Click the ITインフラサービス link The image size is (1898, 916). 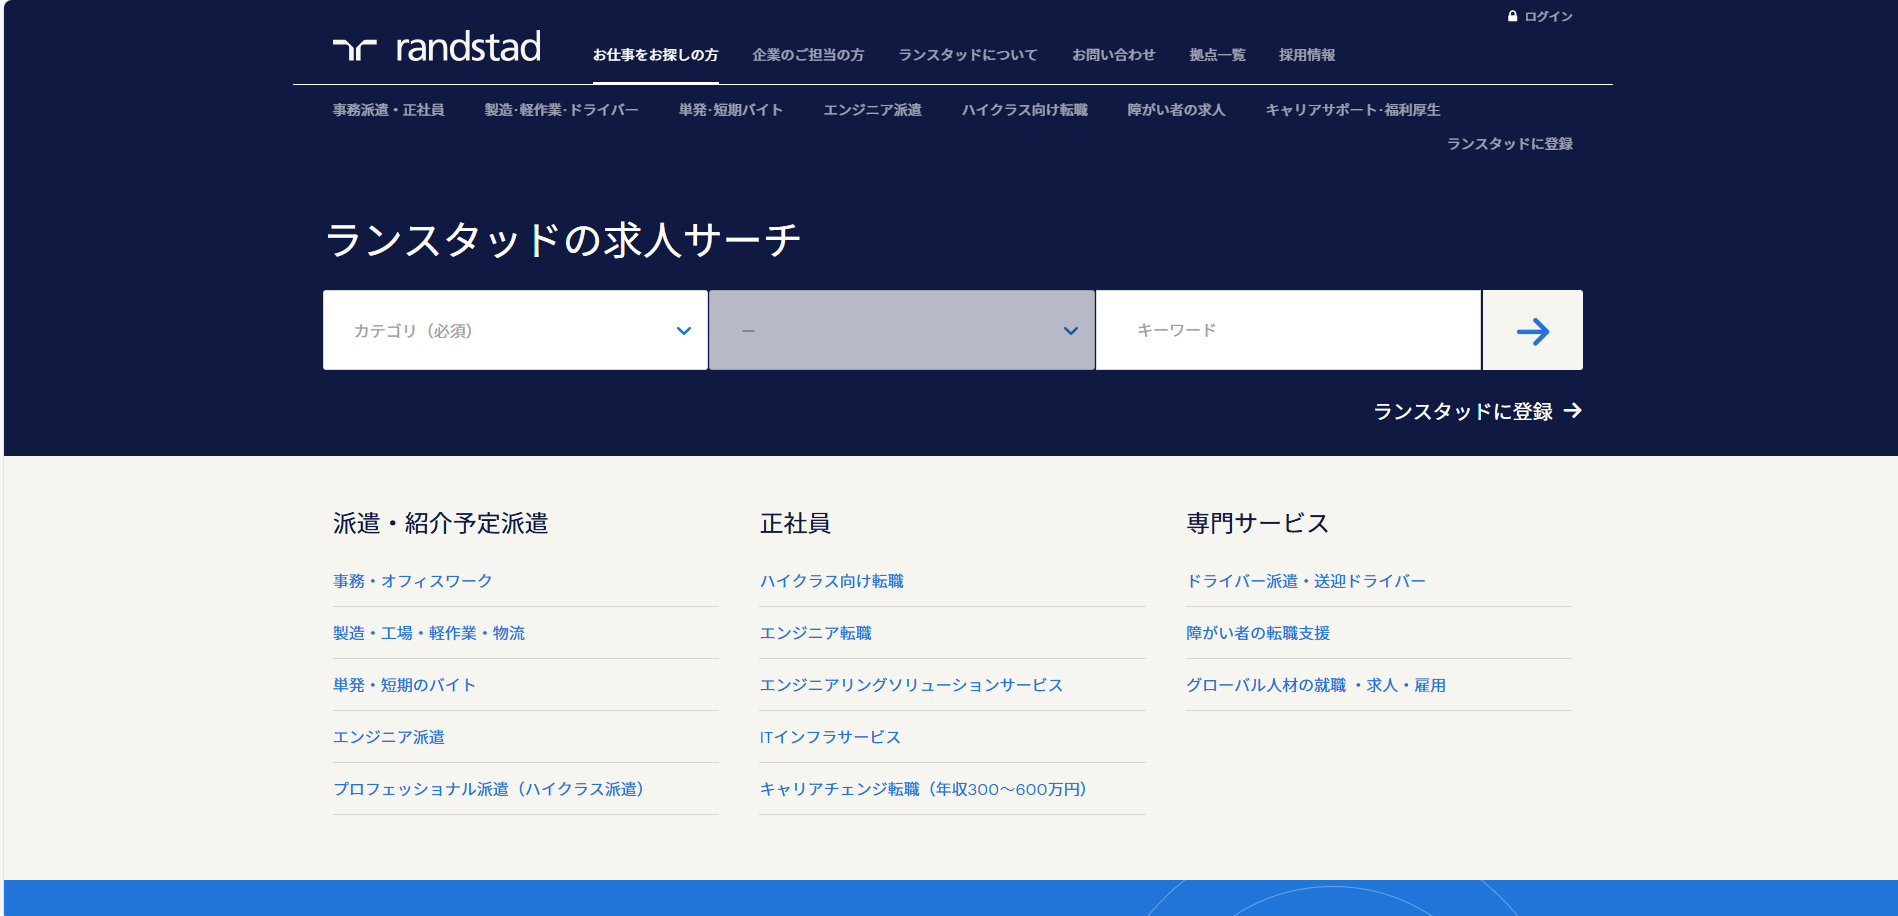(830, 737)
